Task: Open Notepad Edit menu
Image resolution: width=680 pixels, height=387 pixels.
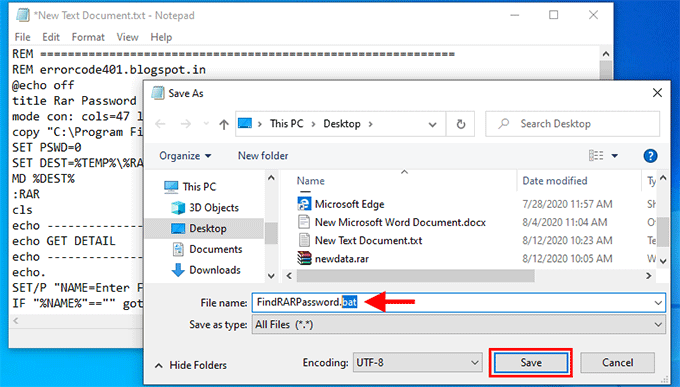Action: coord(51,37)
